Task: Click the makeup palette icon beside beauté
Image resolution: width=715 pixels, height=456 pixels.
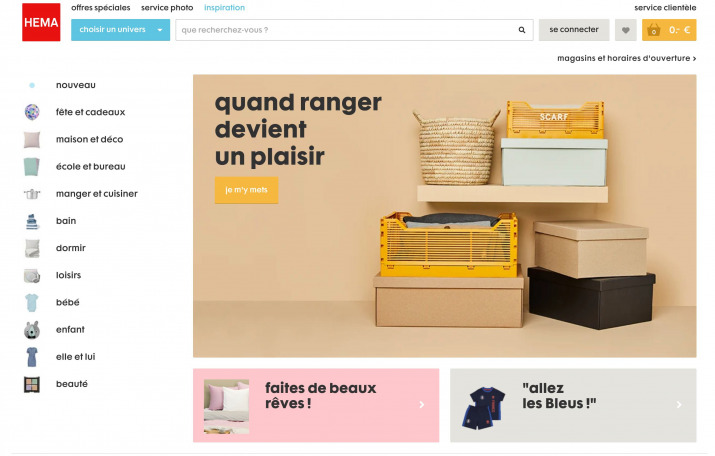Action: click(x=32, y=384)
